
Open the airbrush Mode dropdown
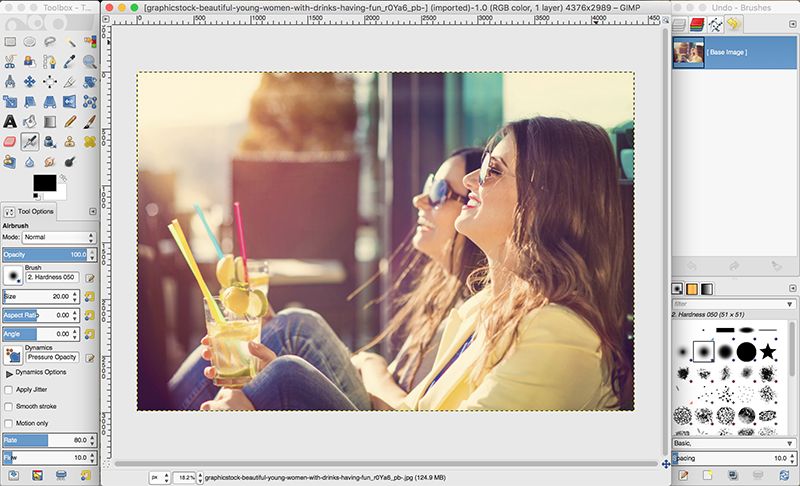[x=59, y=238]
